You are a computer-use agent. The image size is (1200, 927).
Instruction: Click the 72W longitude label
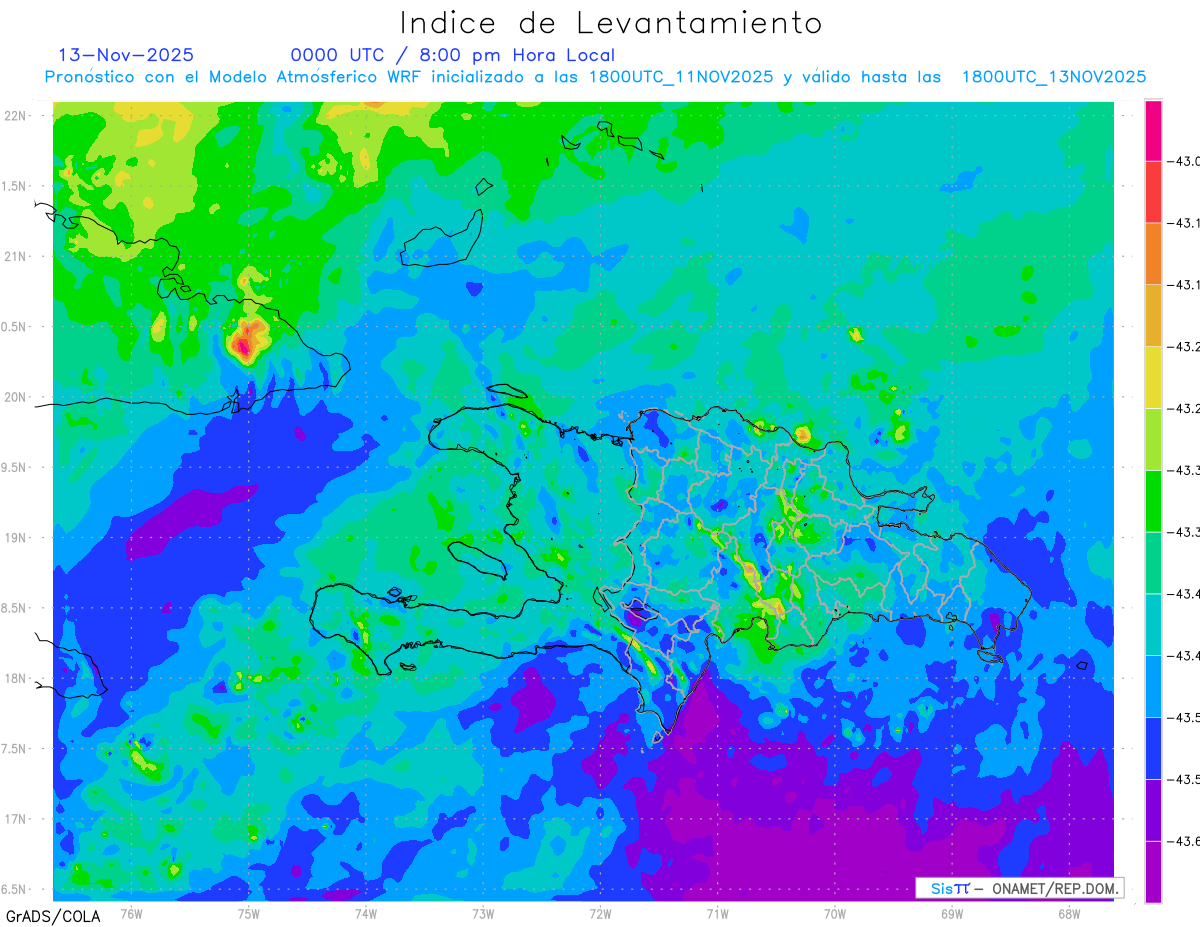point(600,913)
